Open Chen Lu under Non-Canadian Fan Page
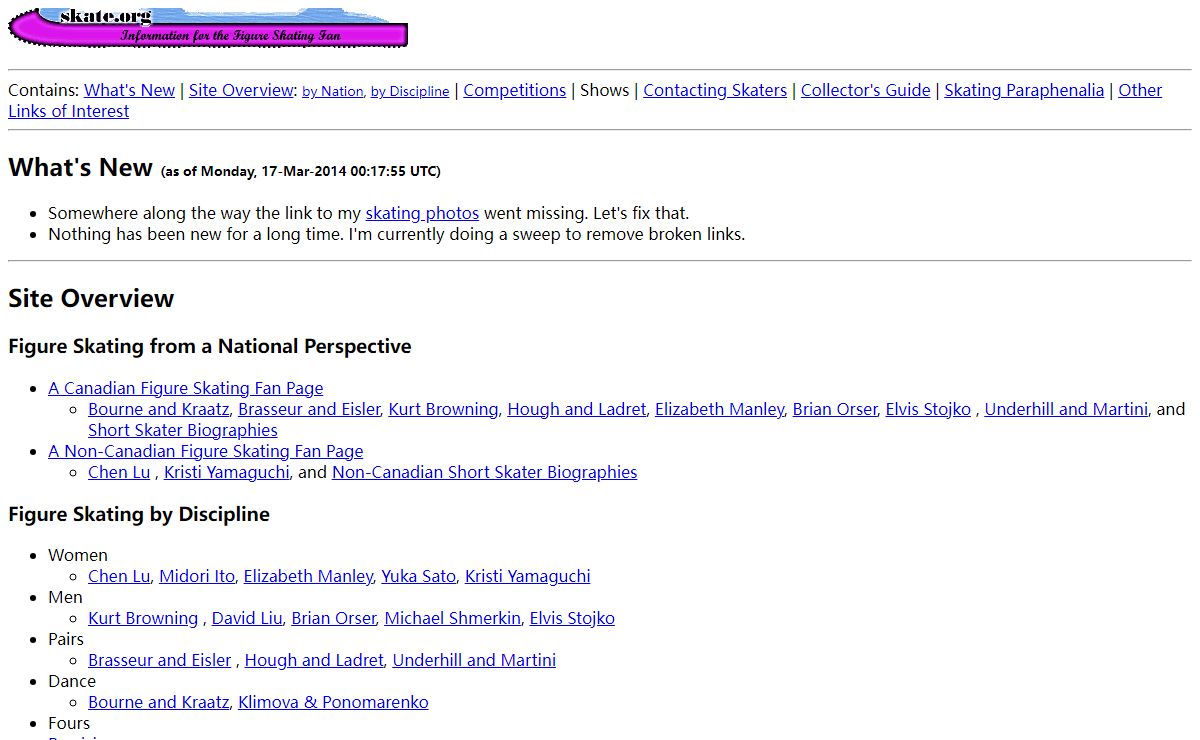Viewport: 1200px width, 740px height. click(119, 472)
